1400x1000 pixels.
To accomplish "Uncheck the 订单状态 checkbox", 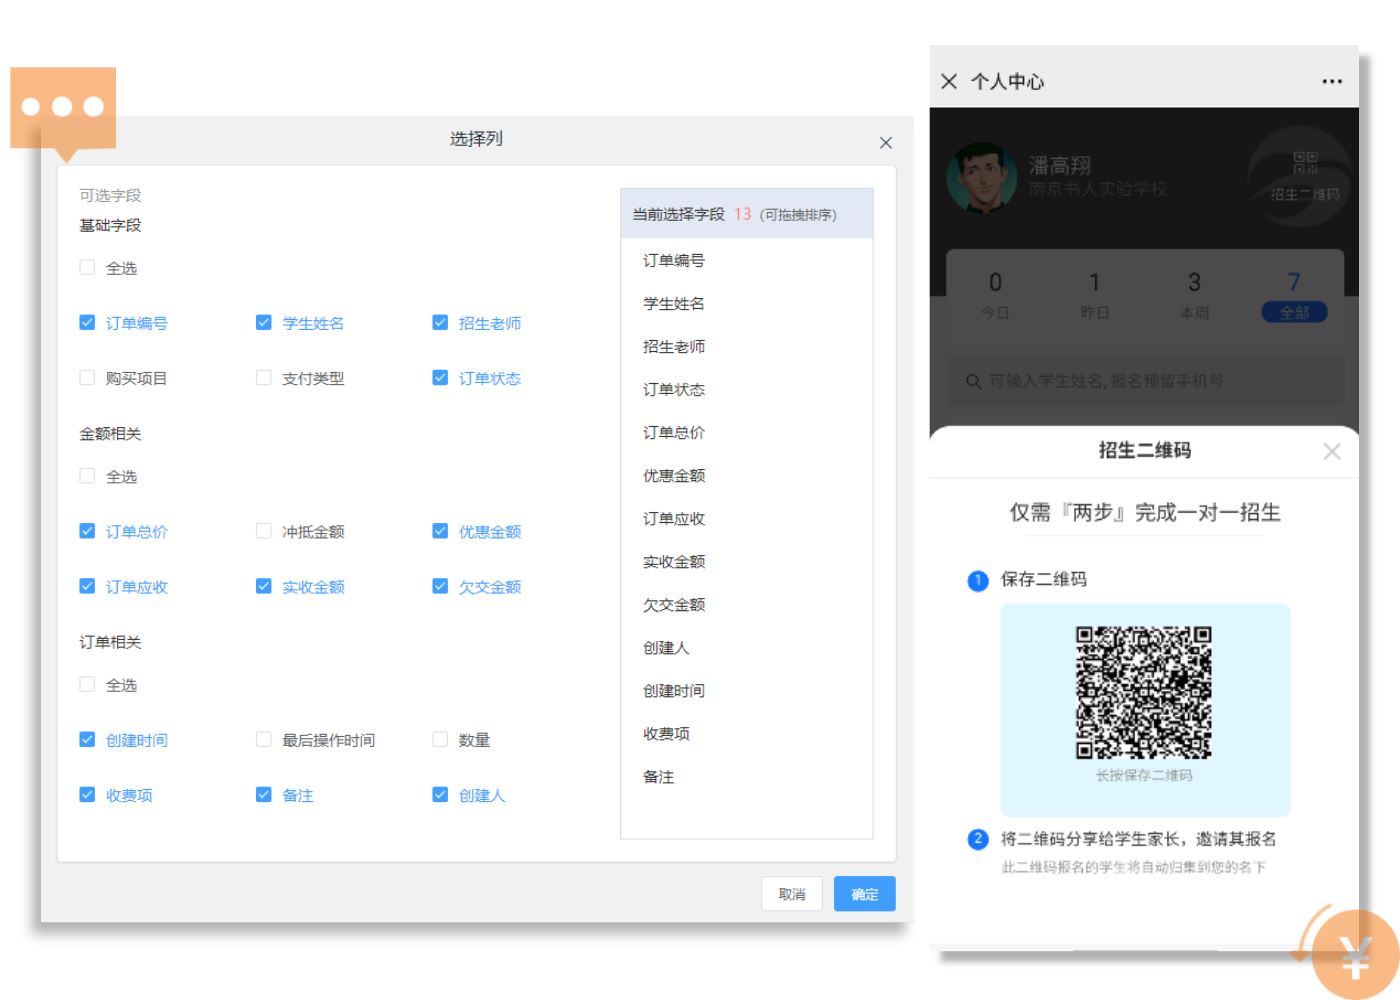I will [x=440, y=377].
